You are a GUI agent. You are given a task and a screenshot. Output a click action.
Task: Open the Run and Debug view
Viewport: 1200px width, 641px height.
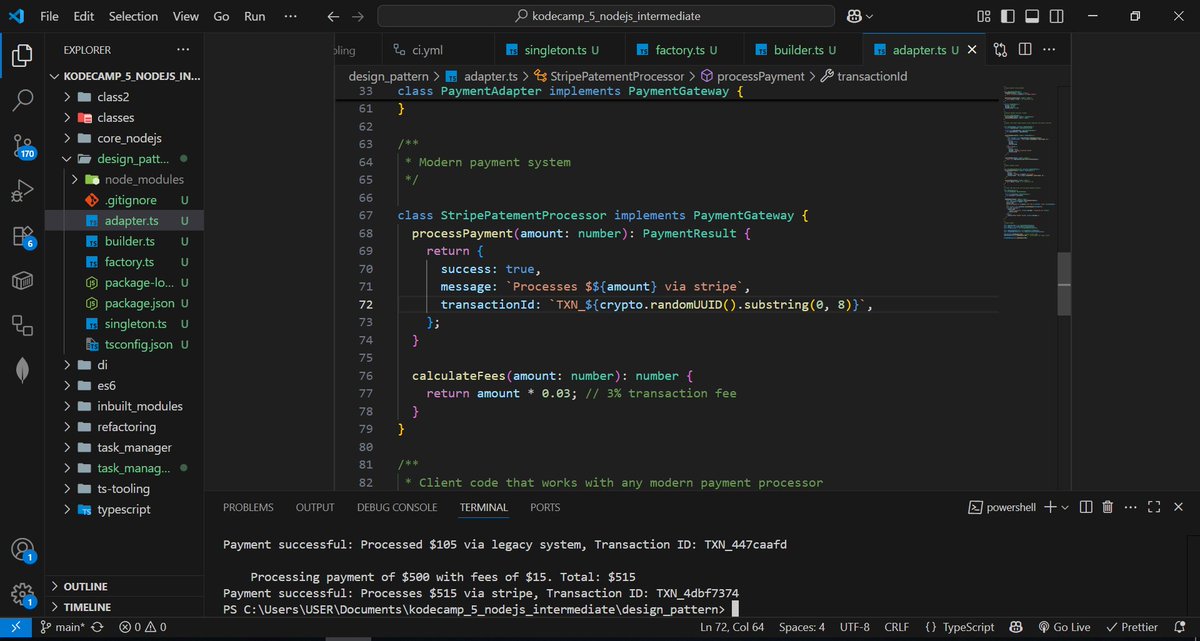tap(22, 191)
